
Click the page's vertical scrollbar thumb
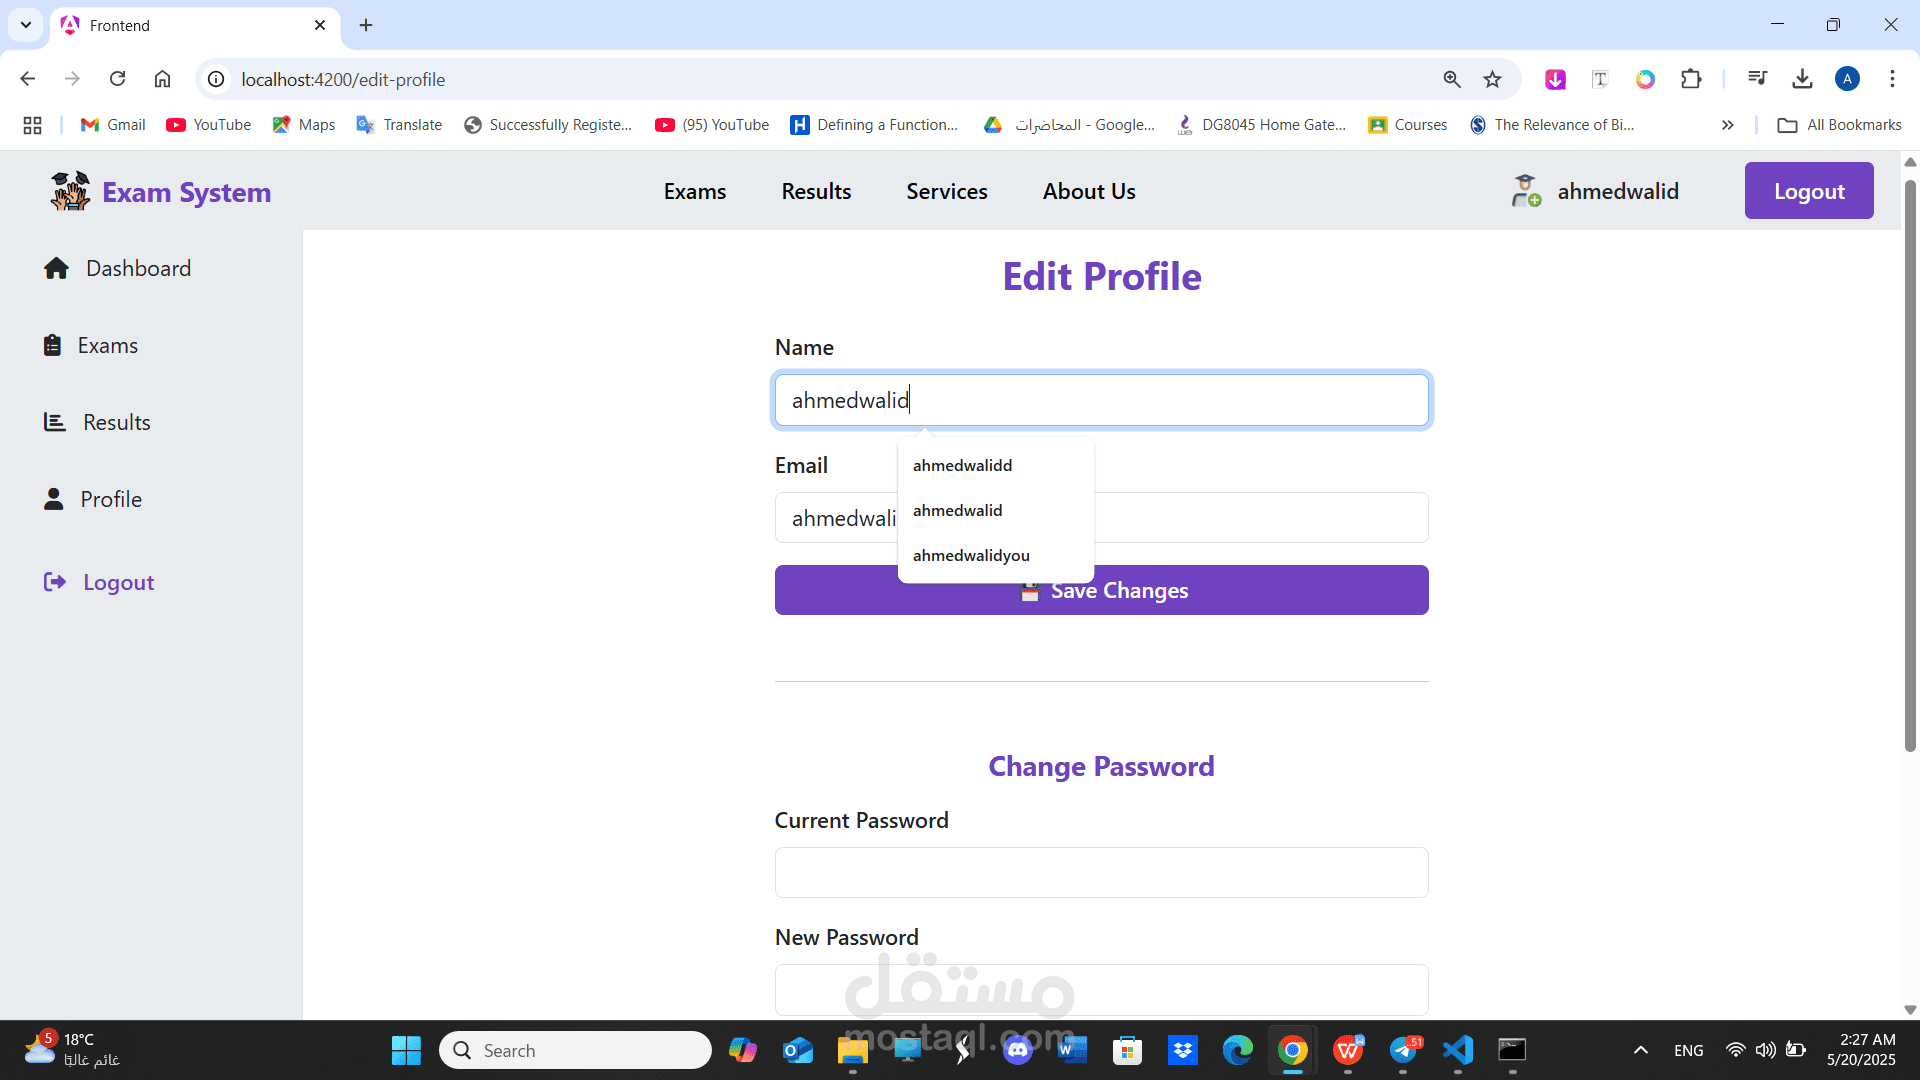click(1909, 465)
